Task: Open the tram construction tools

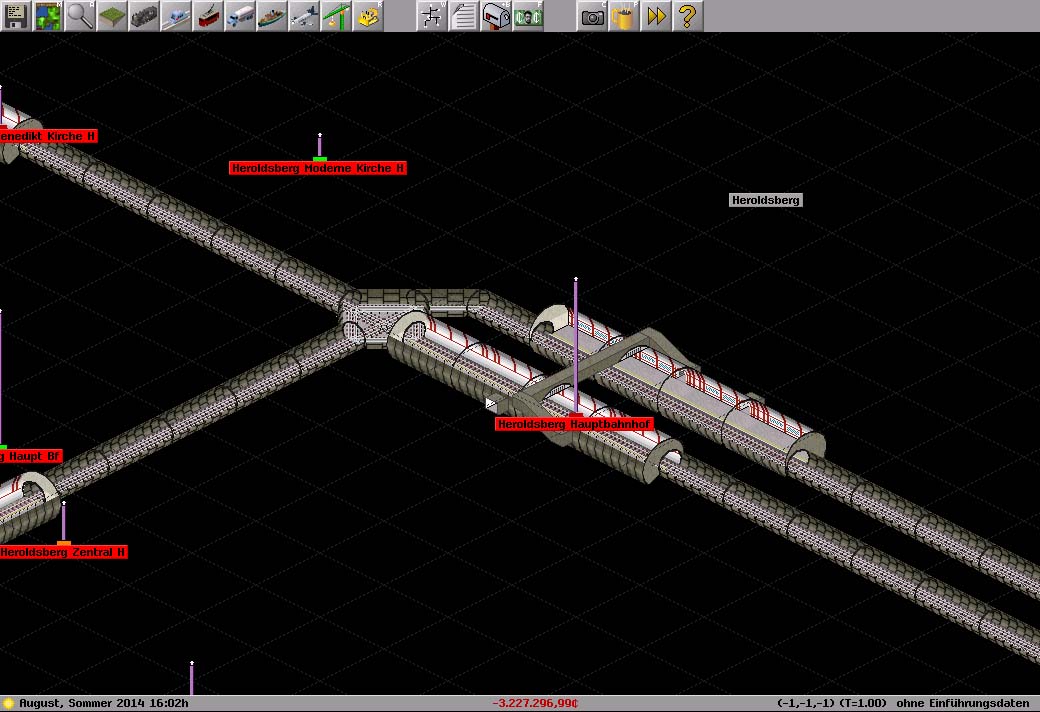Action: coord(208,16)
